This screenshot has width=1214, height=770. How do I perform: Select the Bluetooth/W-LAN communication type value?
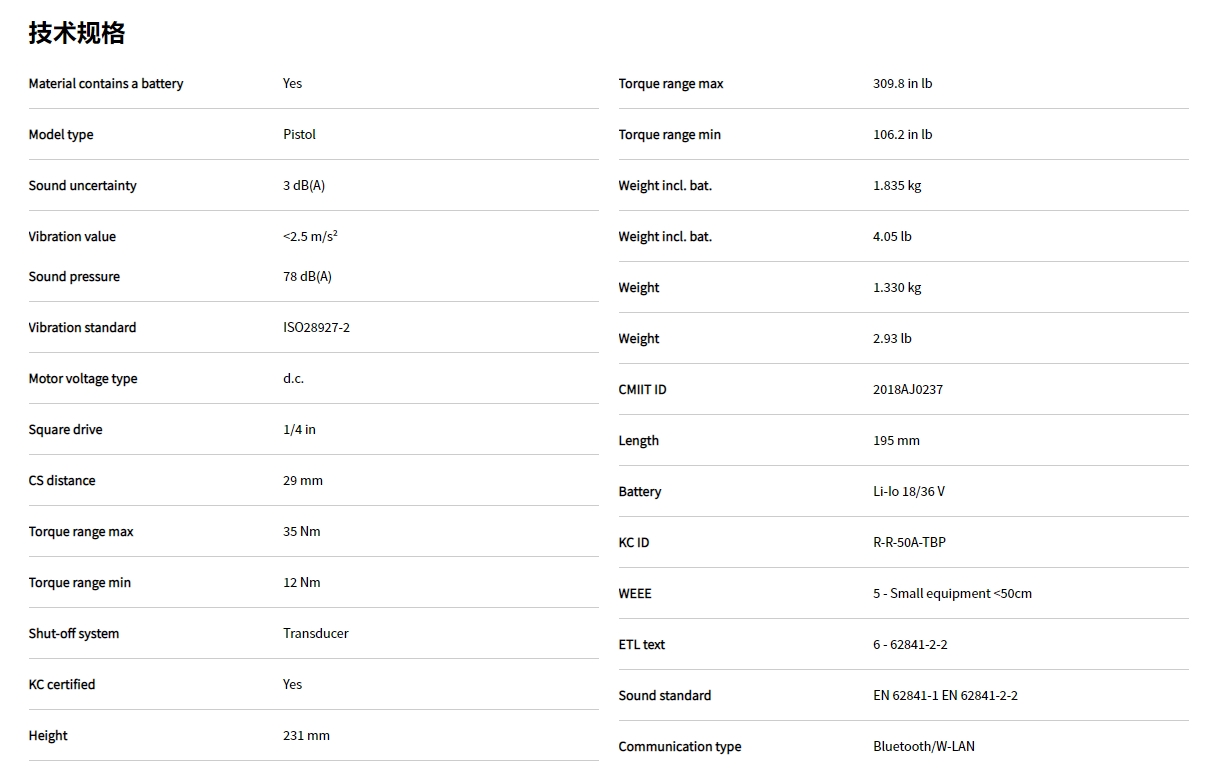923,747
